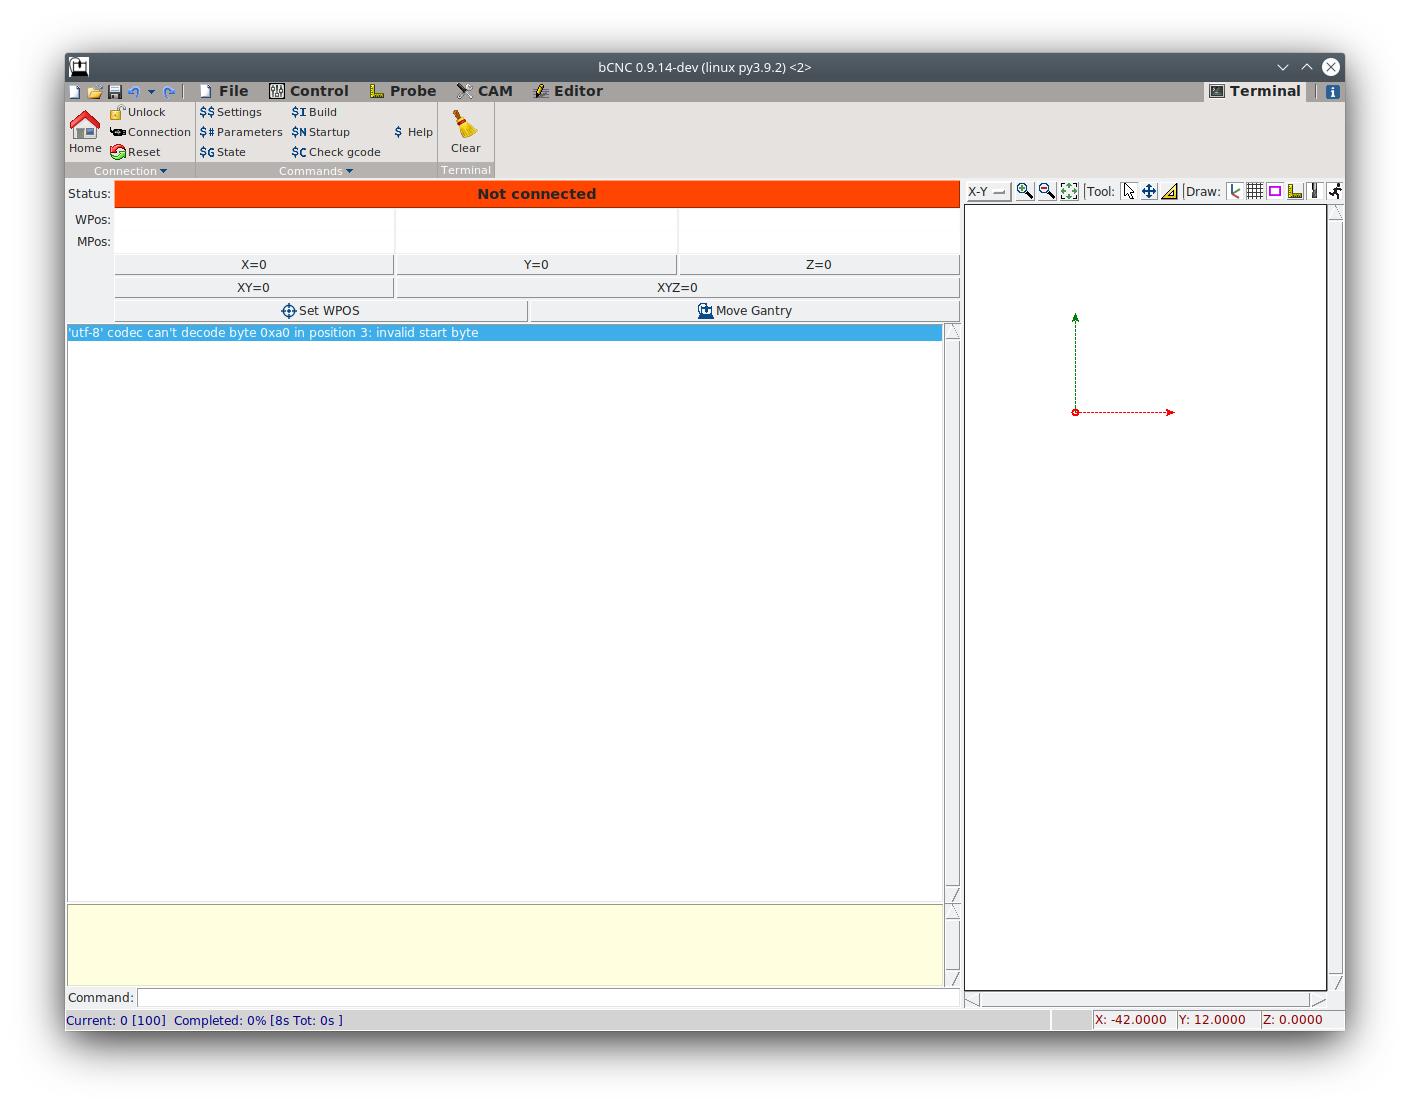Click the pale yellow buffer text area
Viewport: 1410px width, 1108px height.
(x=505, y=945)
